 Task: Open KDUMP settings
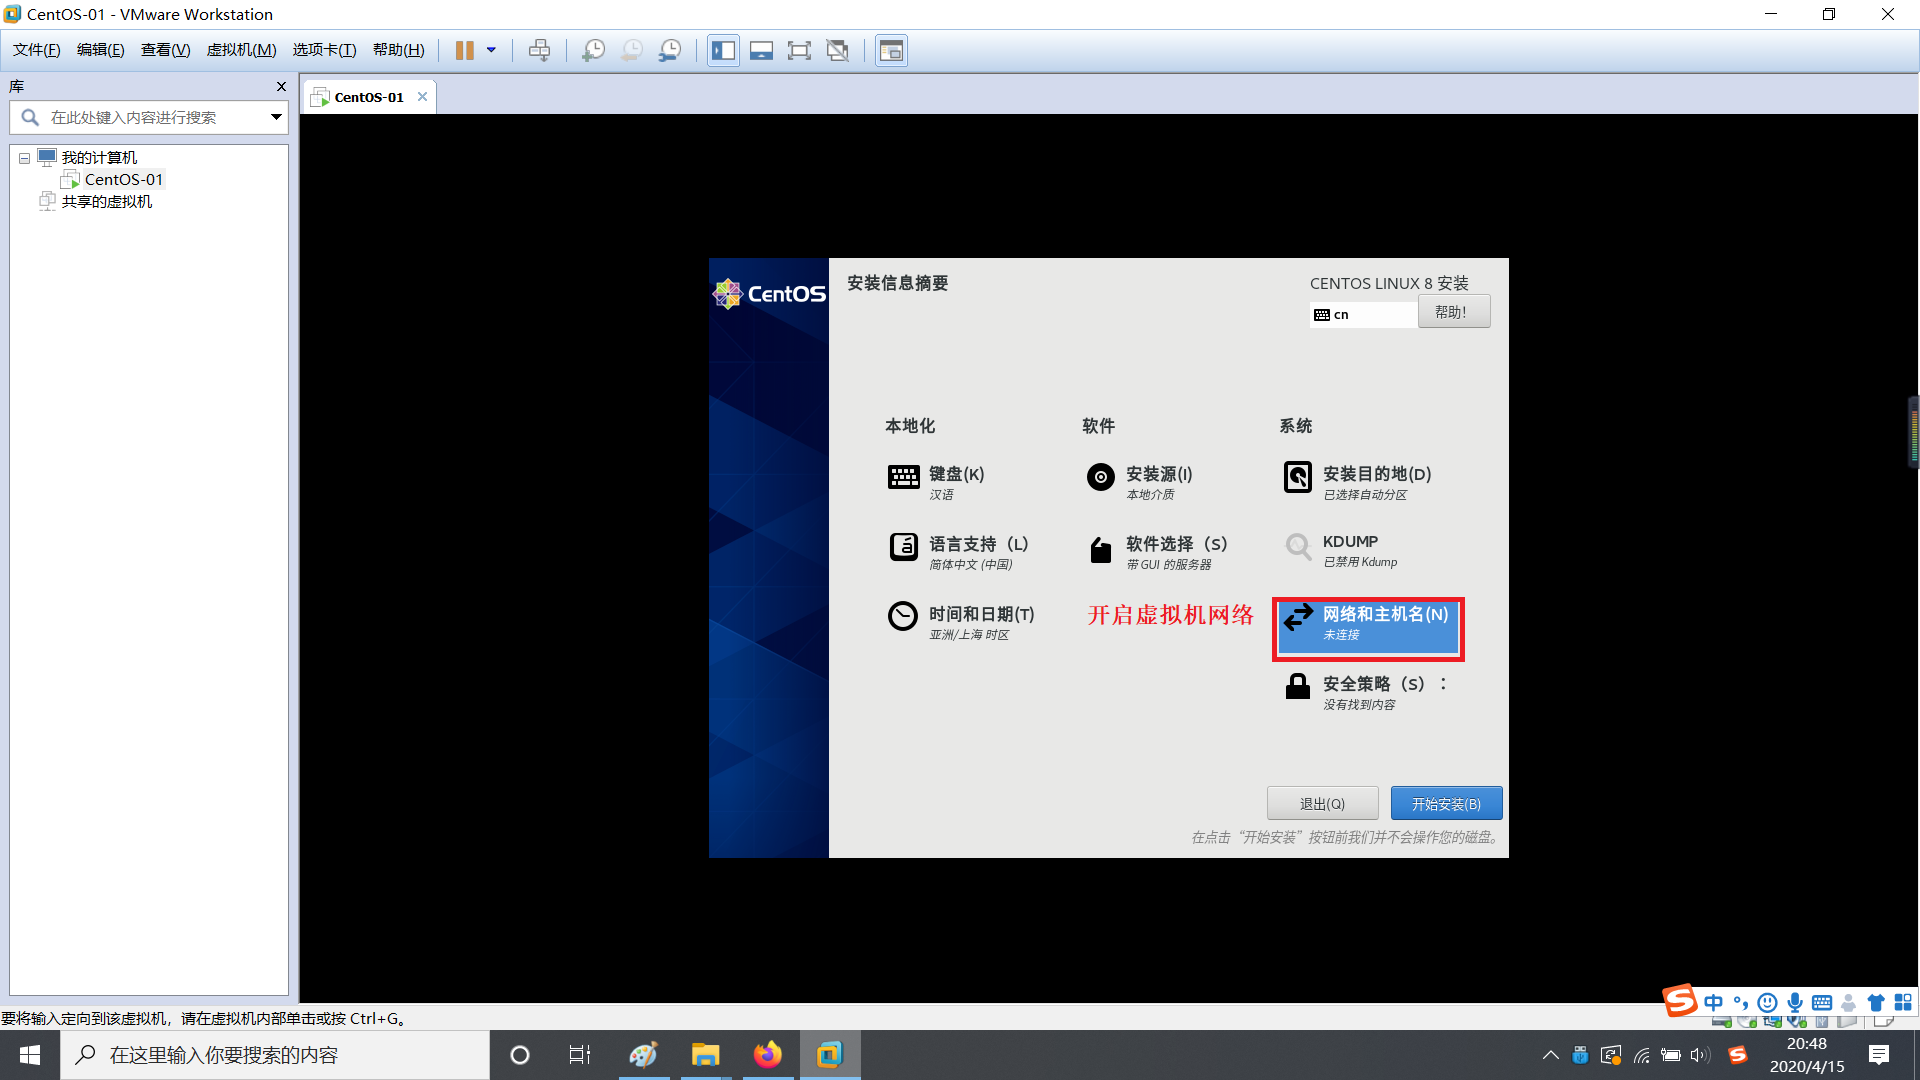click(x=1340, y=550)
